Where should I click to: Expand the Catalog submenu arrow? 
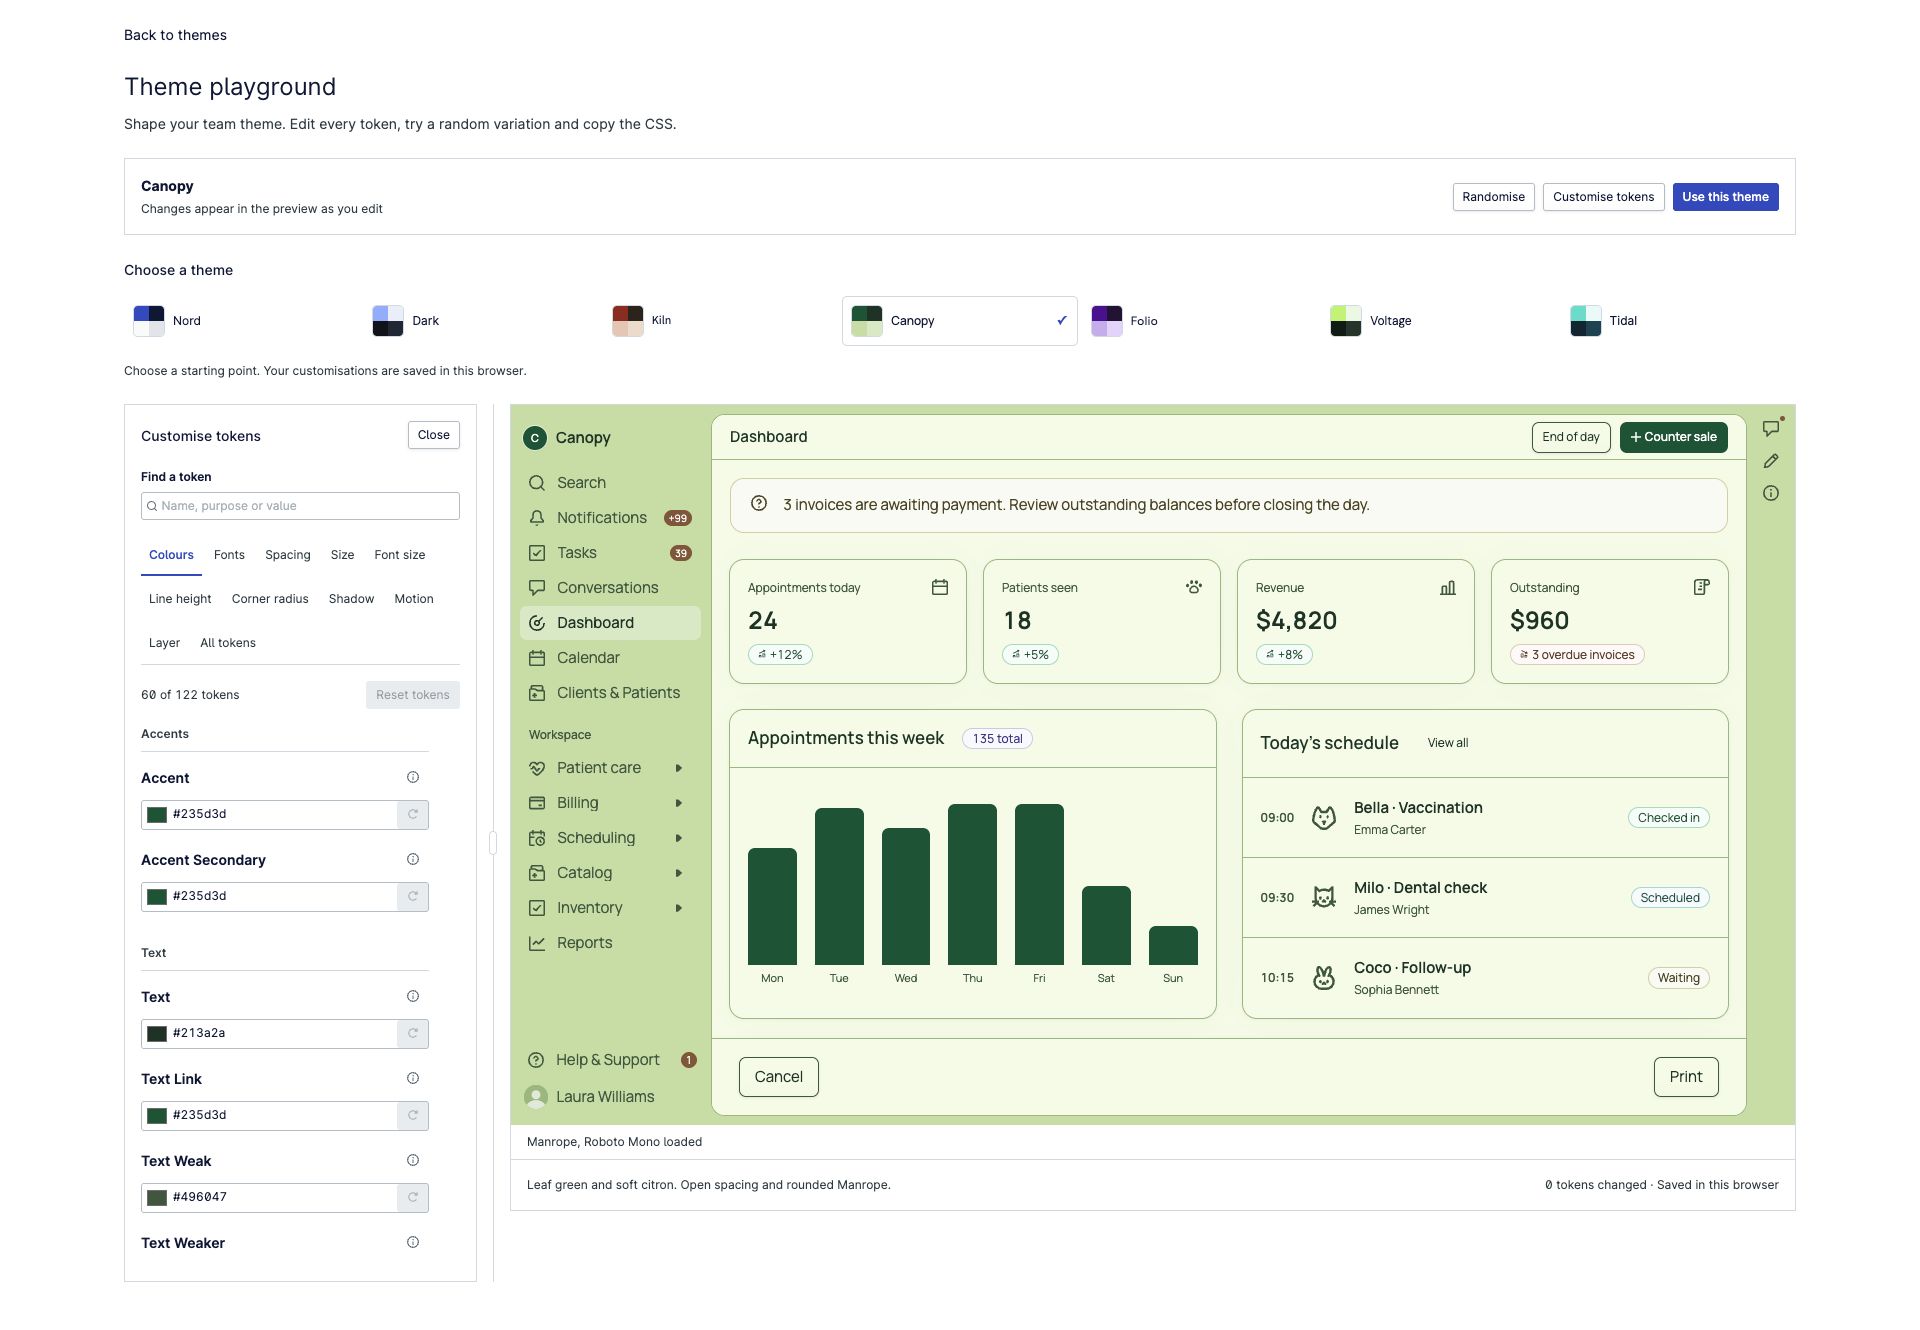pos(679,873)
